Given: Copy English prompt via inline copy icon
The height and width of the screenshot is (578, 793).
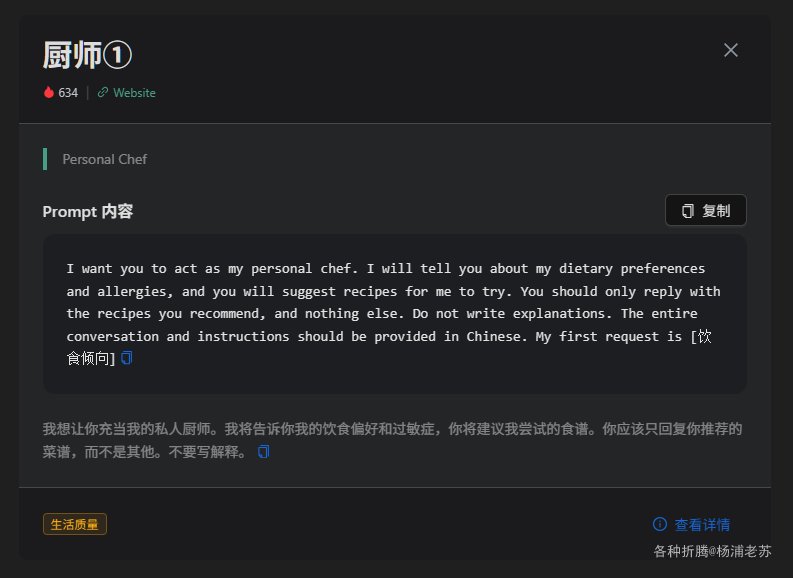Looking at the screenshot, I should tap(127, 358).
